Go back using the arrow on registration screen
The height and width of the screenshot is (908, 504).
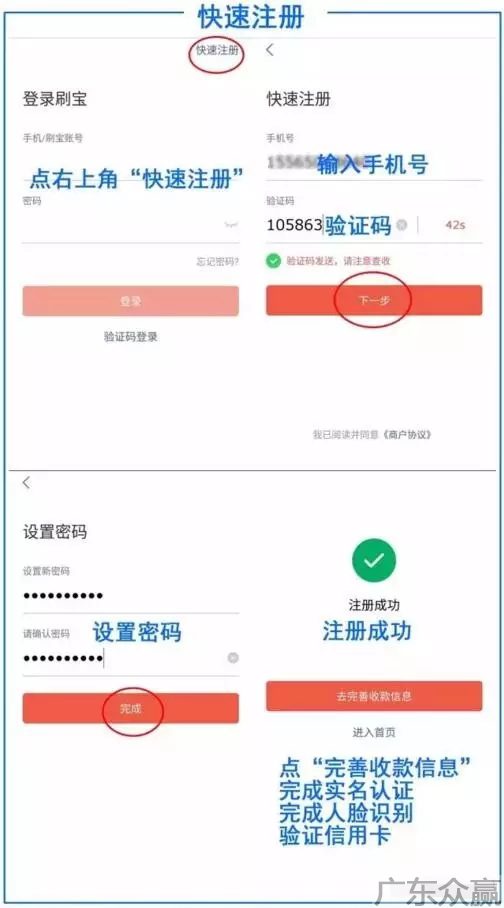269,50
